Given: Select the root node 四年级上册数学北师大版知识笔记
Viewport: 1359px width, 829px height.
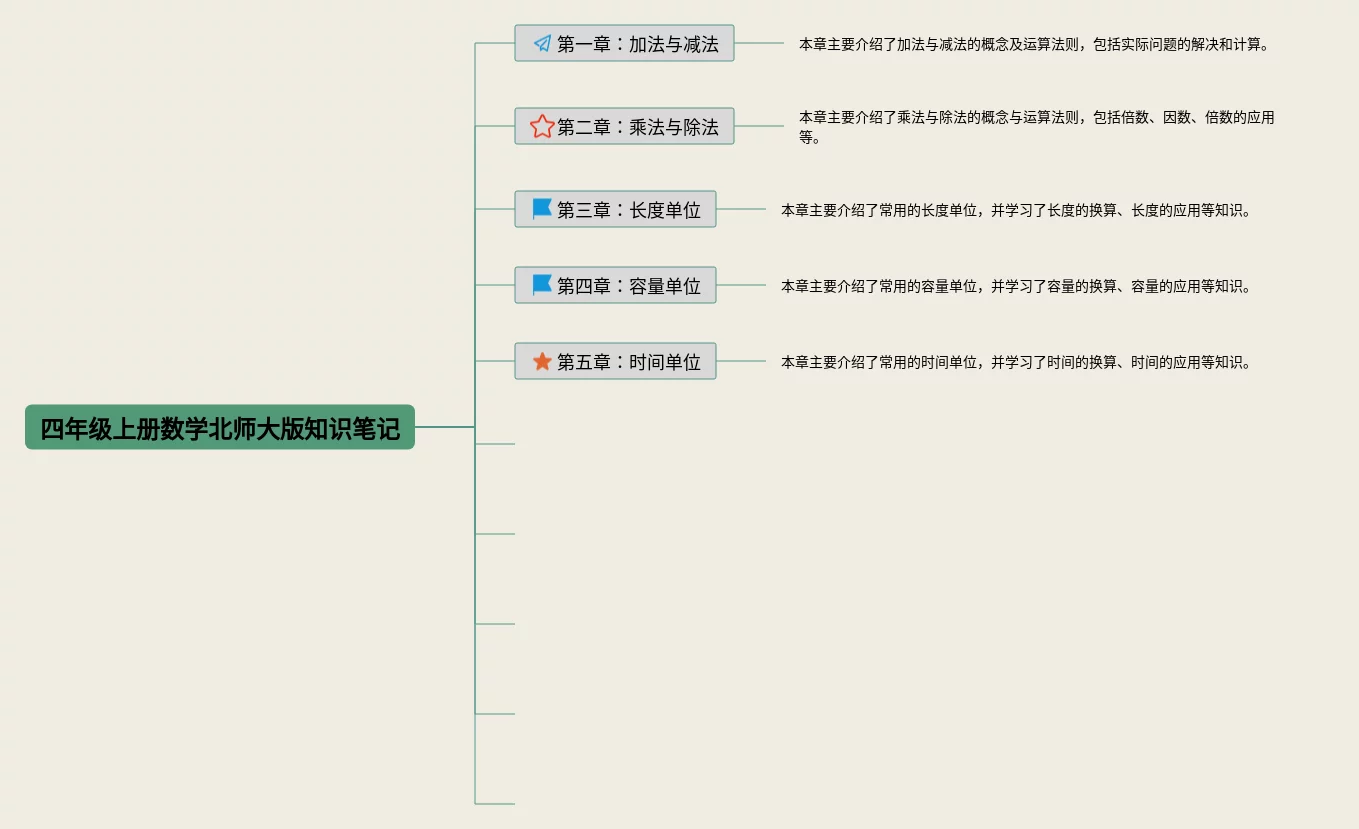Looking at the screenshot, I should [220, 427].
